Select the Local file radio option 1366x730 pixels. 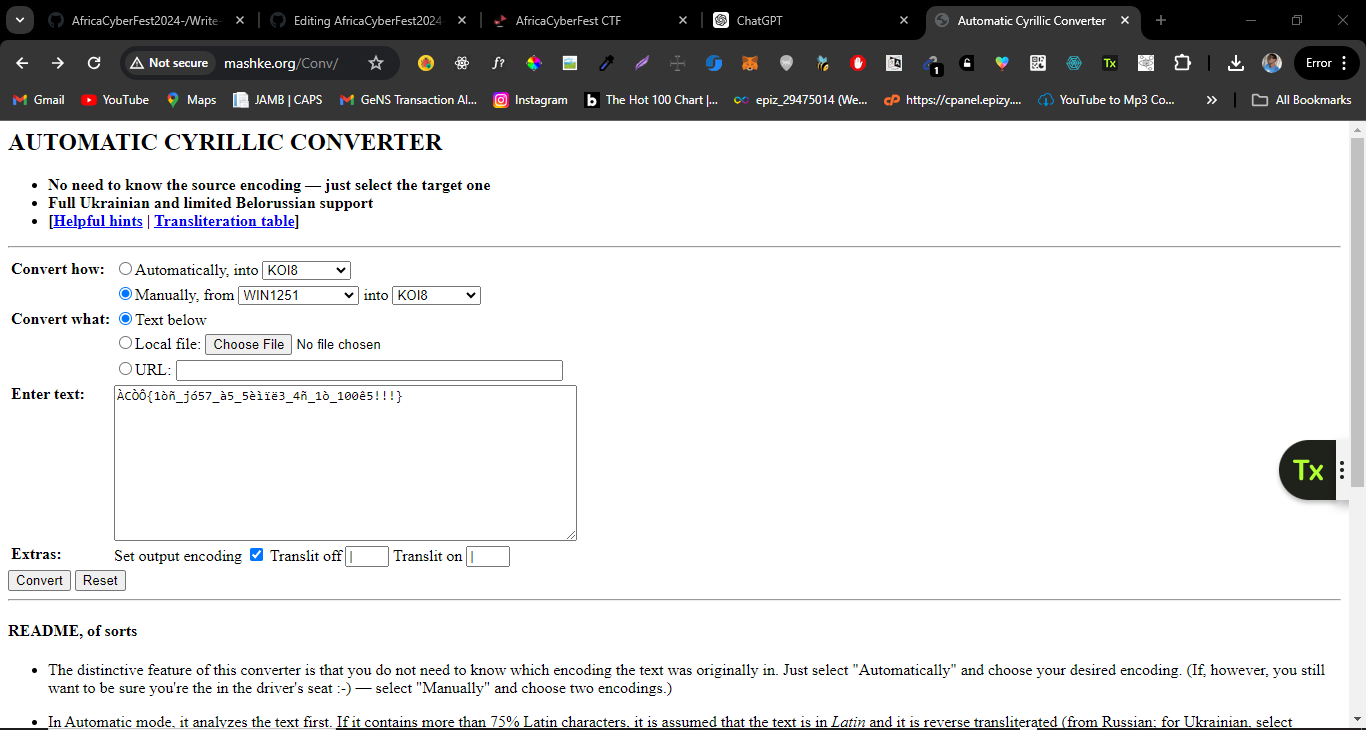pos(125,343)
